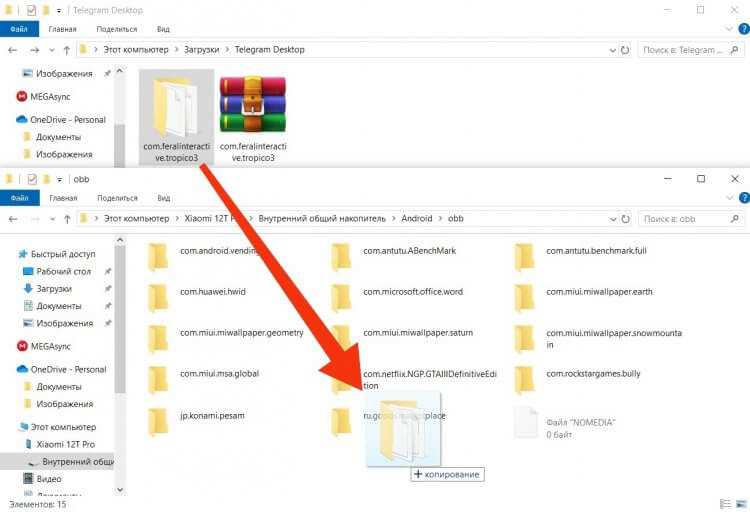
Task: Open com.android.vending folder
Action: (x=203, y=257)
